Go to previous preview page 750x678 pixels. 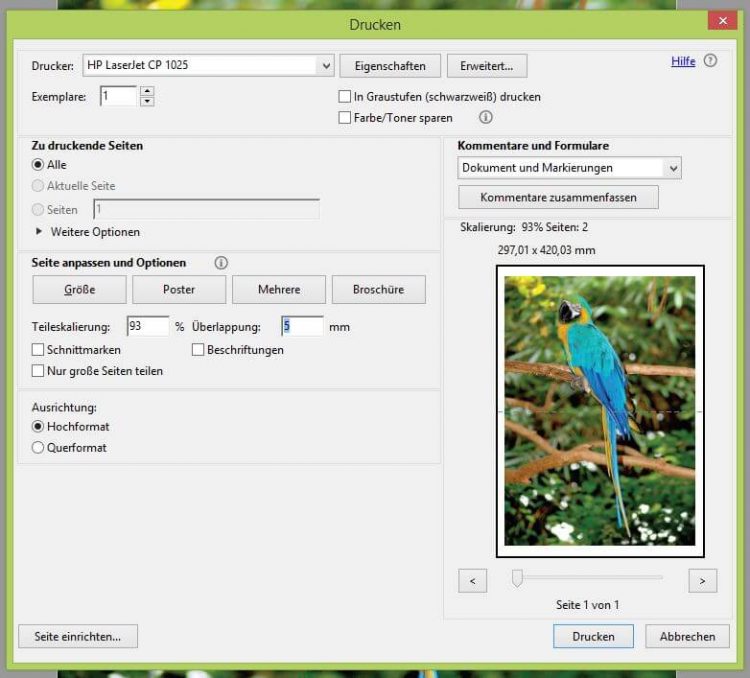[473, 581]
